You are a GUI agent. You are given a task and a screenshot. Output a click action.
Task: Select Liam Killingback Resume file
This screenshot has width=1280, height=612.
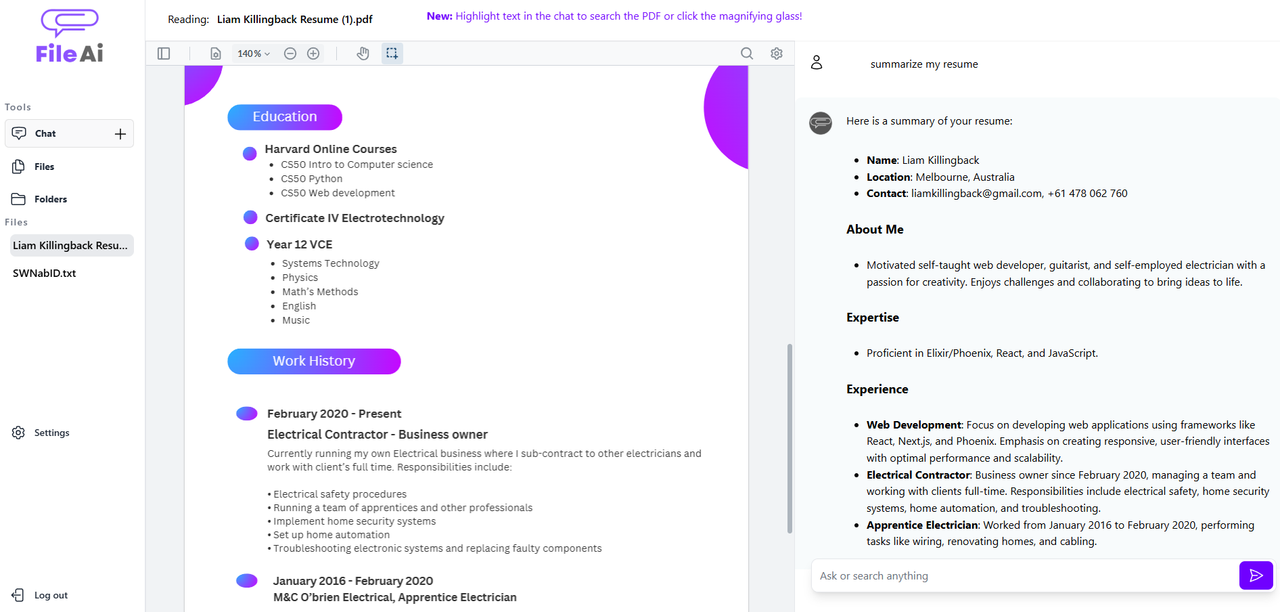click(71, 245)
